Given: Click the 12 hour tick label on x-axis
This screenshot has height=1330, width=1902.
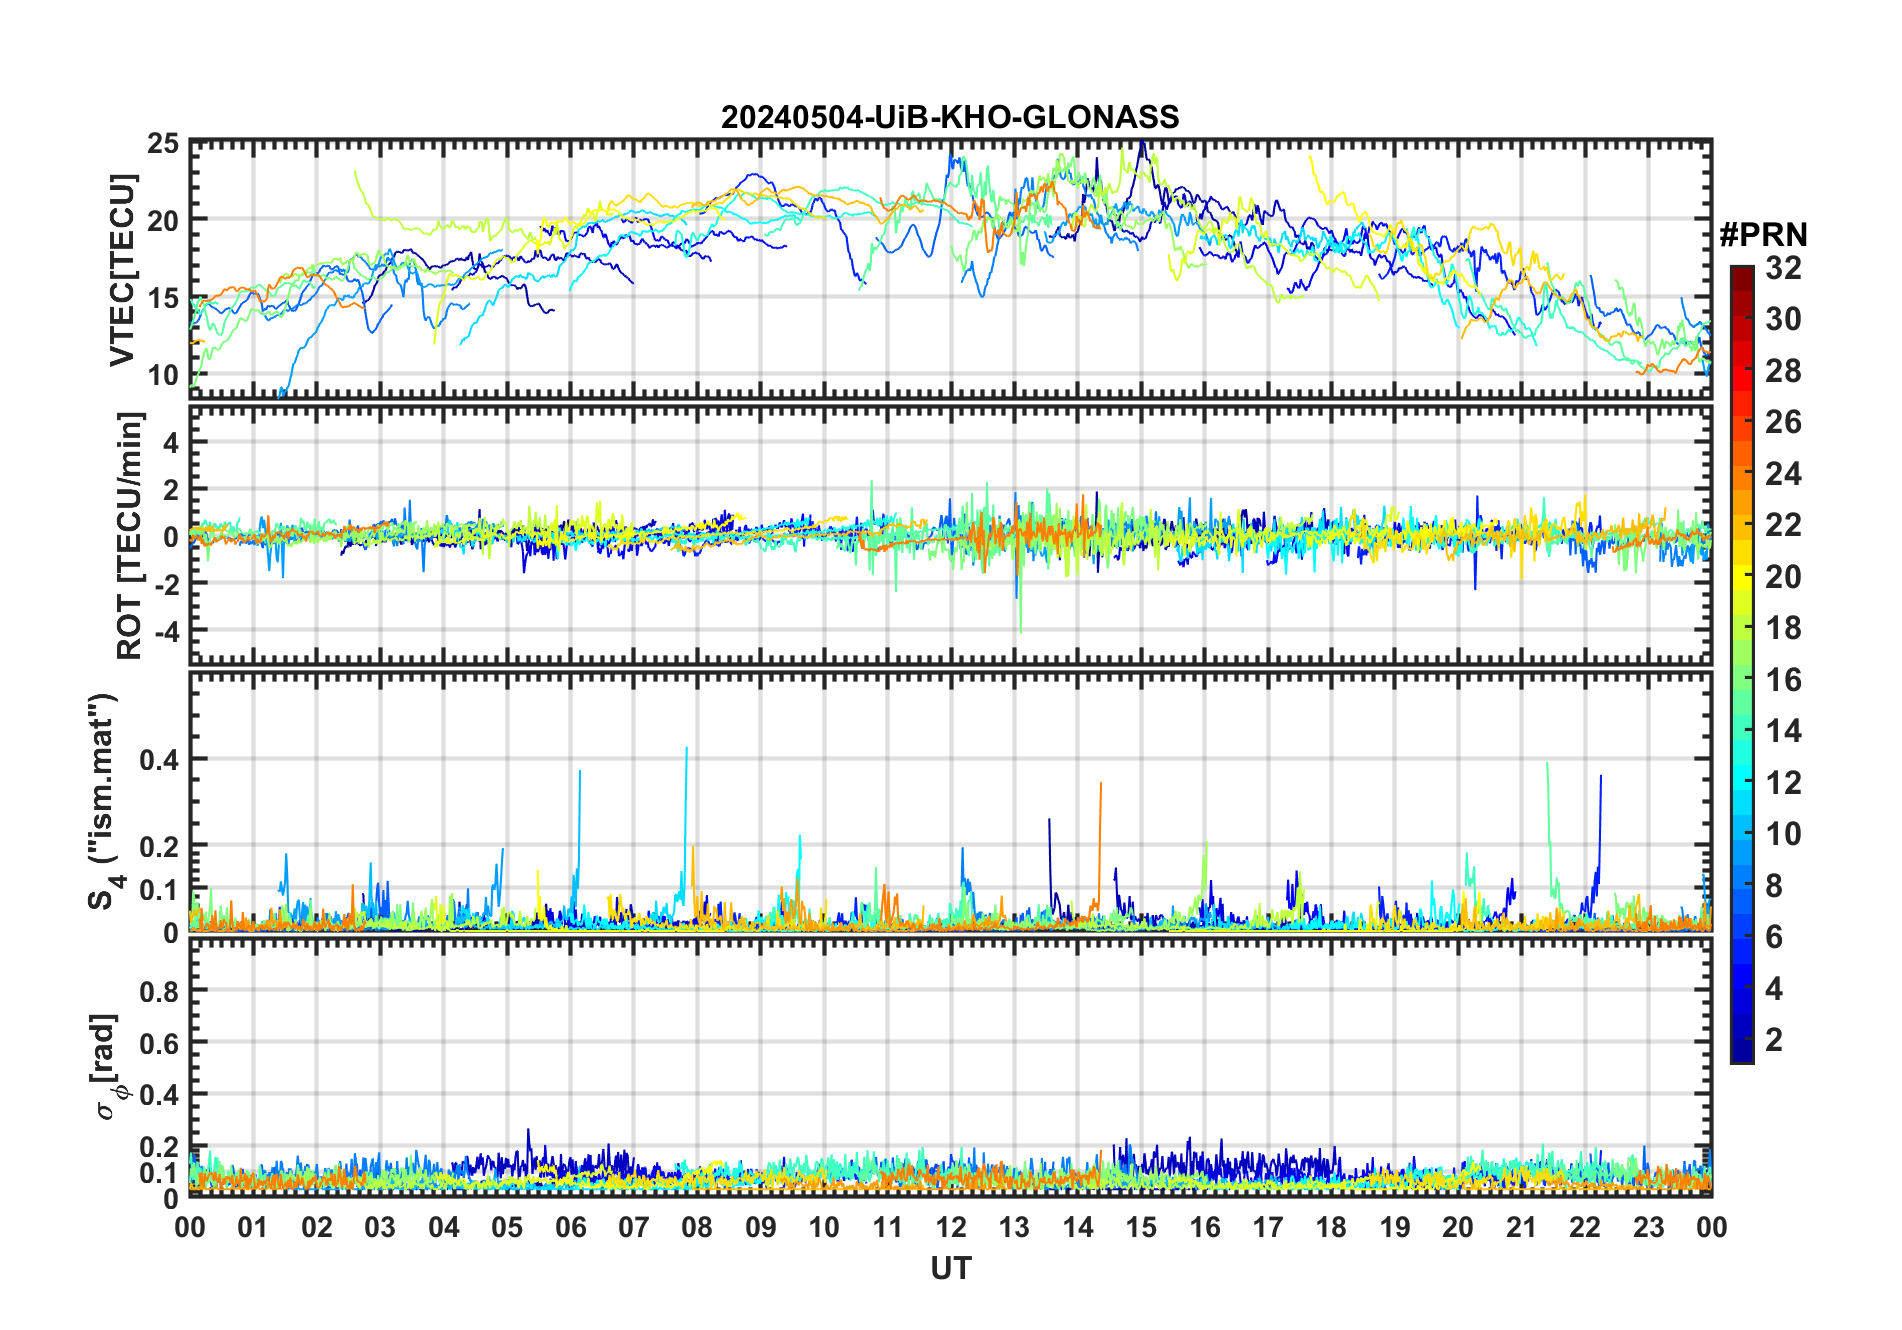Looking at the screenshot, I should click(x=951, y=1227).
